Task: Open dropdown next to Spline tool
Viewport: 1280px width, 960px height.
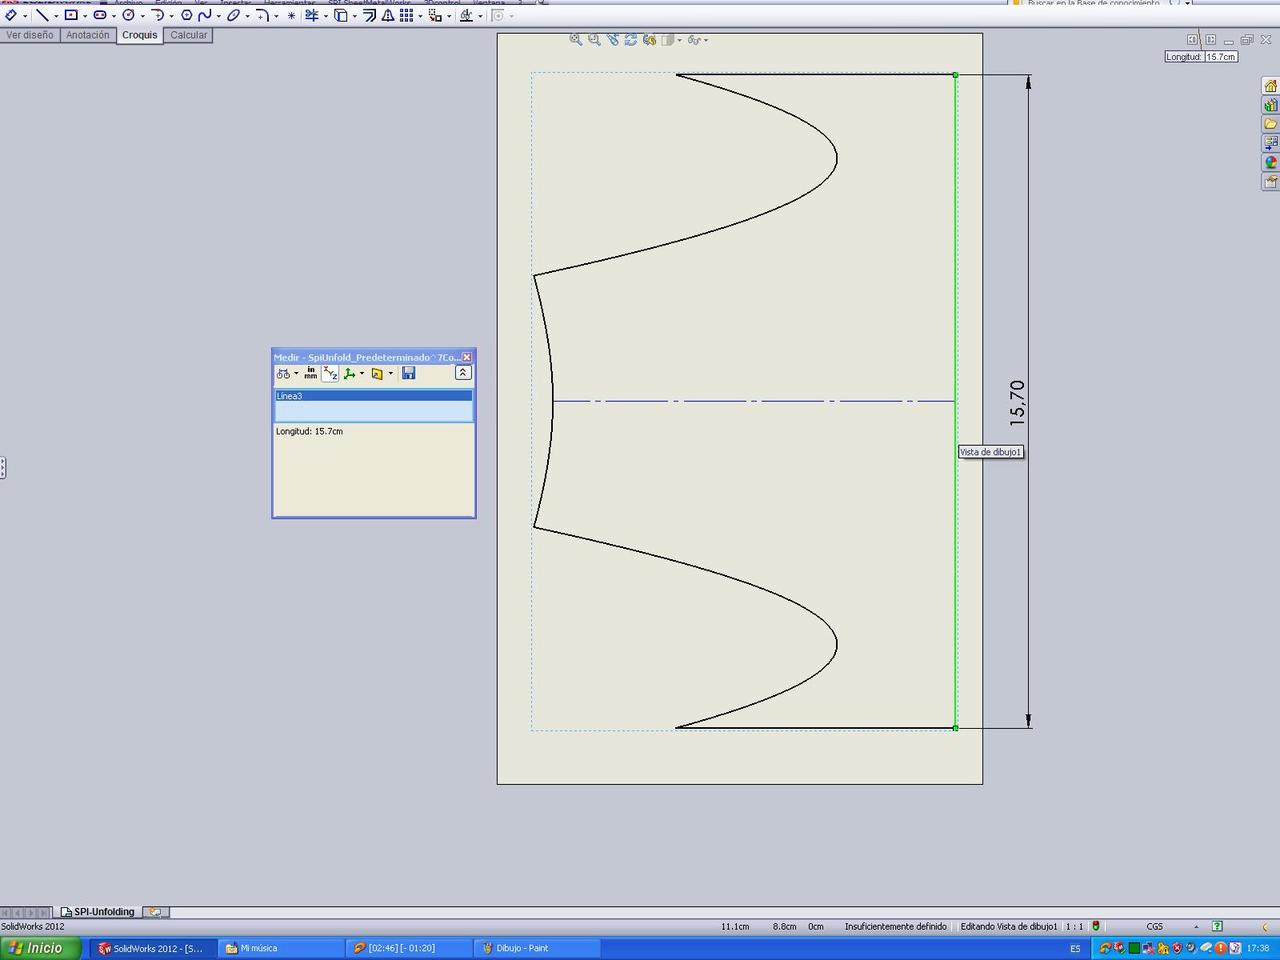Action: tap(219, 16)
